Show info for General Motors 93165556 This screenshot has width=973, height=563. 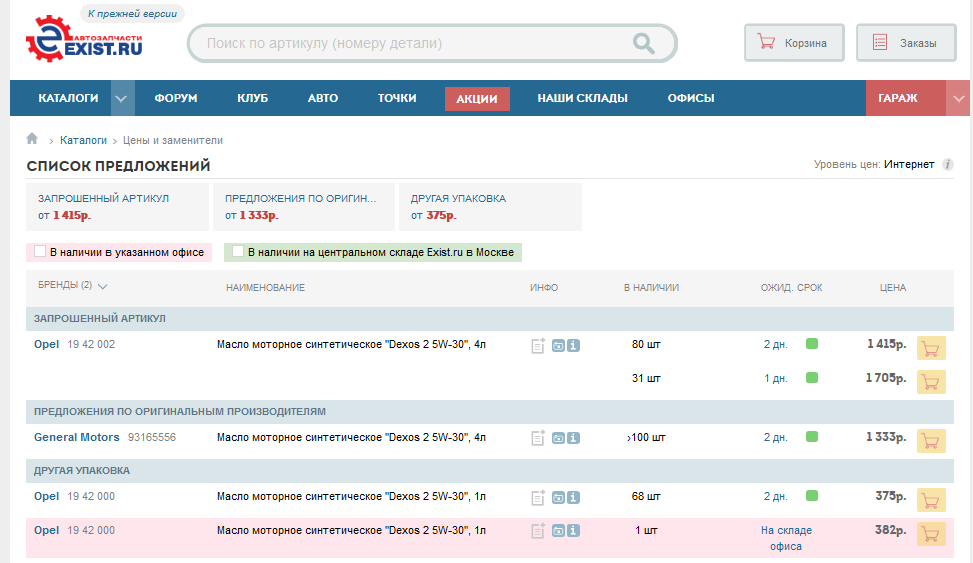click(x=574, y=438)
